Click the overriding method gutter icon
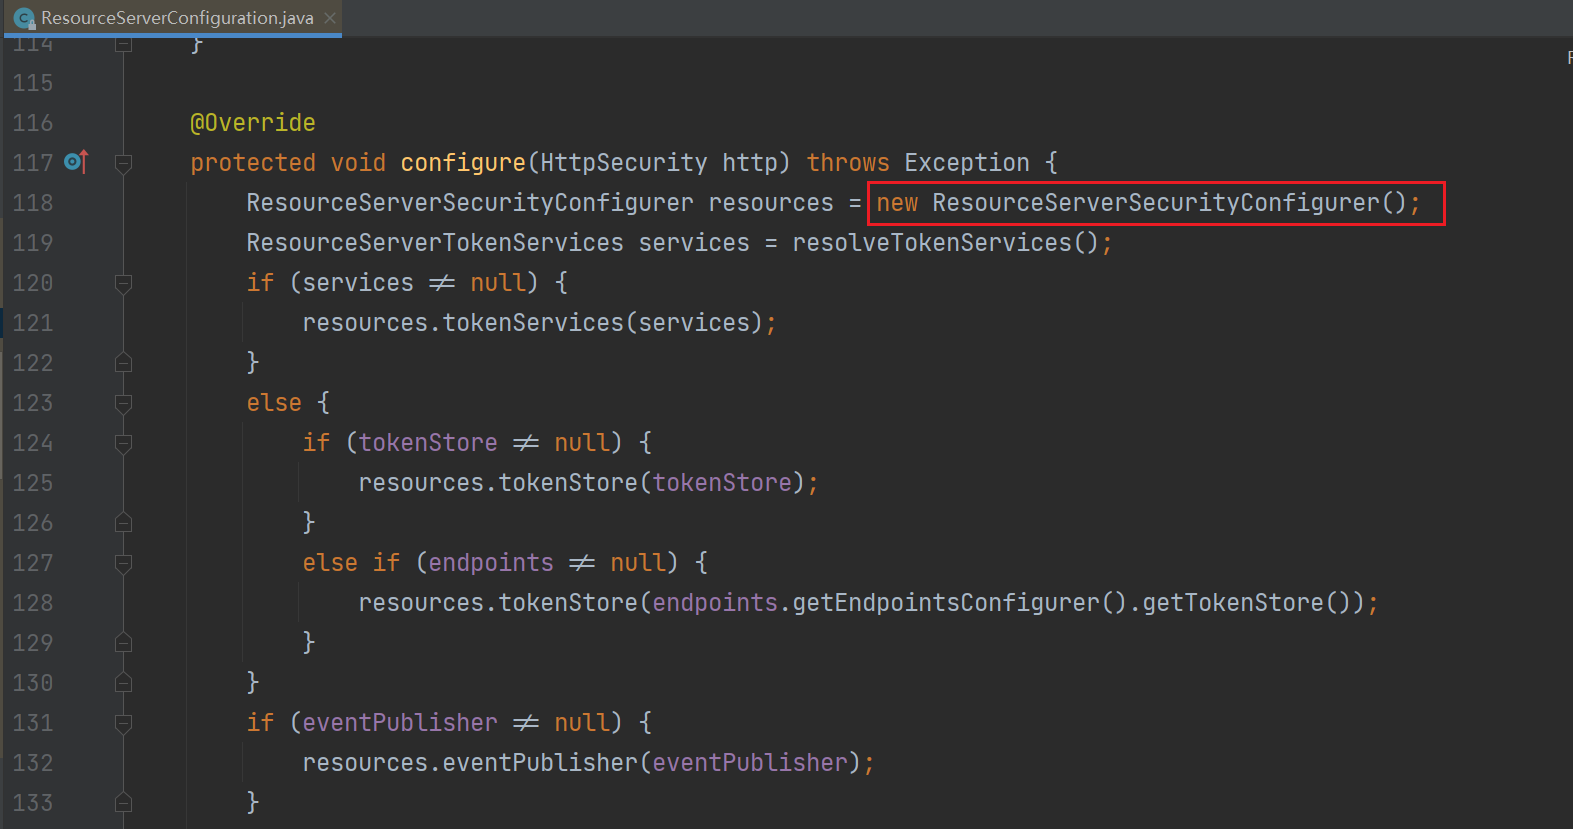 (76, 162)
